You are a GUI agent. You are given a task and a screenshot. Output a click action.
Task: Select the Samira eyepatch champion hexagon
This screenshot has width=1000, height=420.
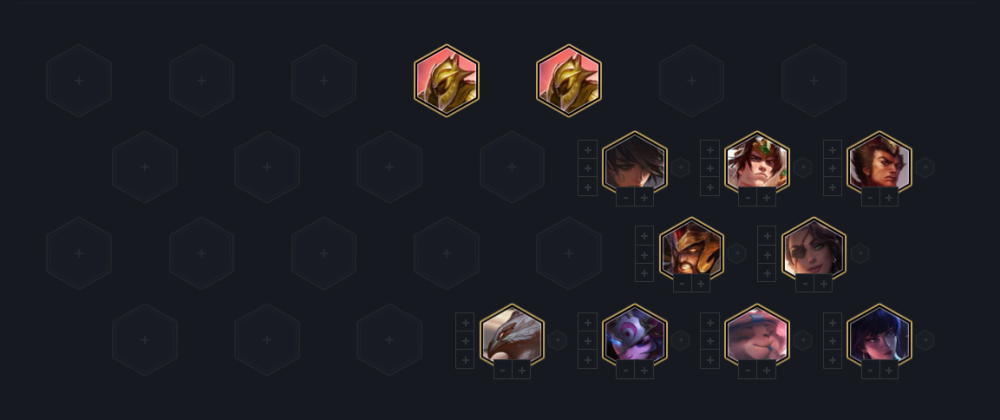pyautogui.click(x=814, y=249)
